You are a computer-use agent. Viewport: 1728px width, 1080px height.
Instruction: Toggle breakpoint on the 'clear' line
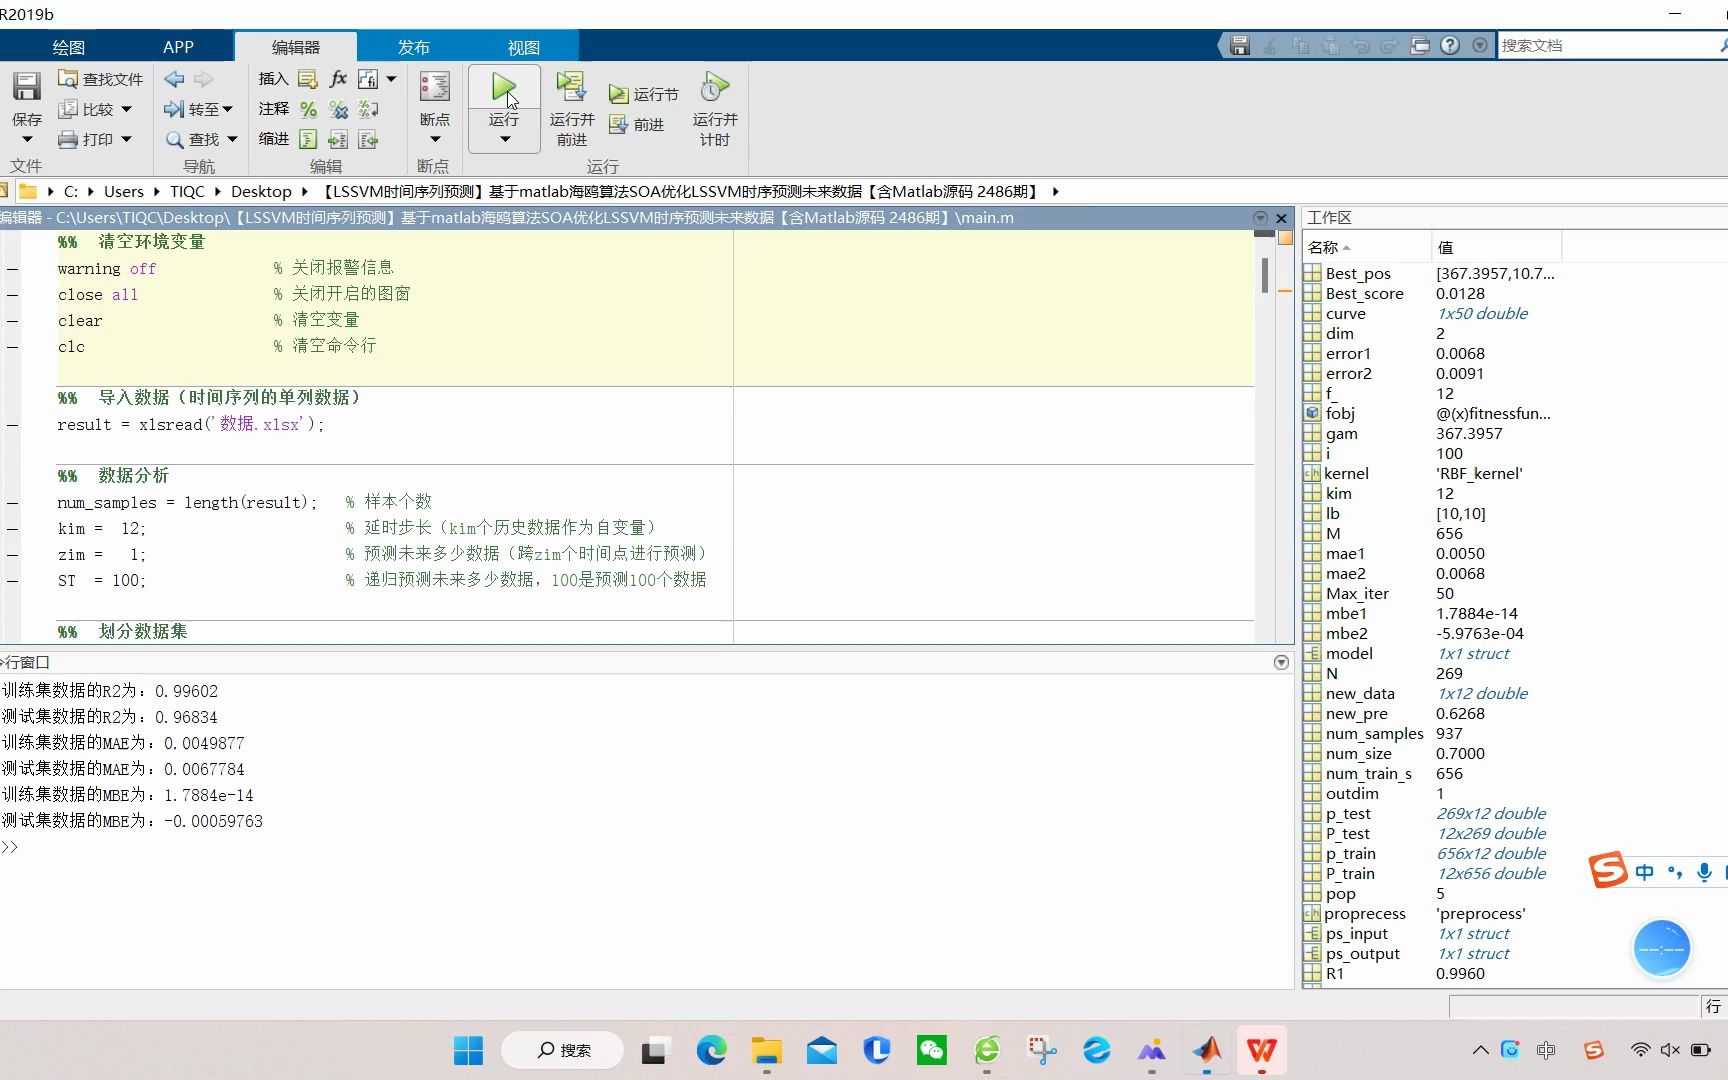pyautogui.click(x=12, y=321)
